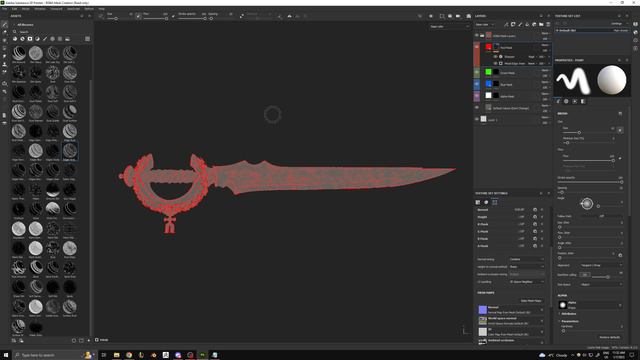Select the Polygon Fill tool in left toolbar
The height and width of the screenshot is (360, 640).
pos(4,48)
